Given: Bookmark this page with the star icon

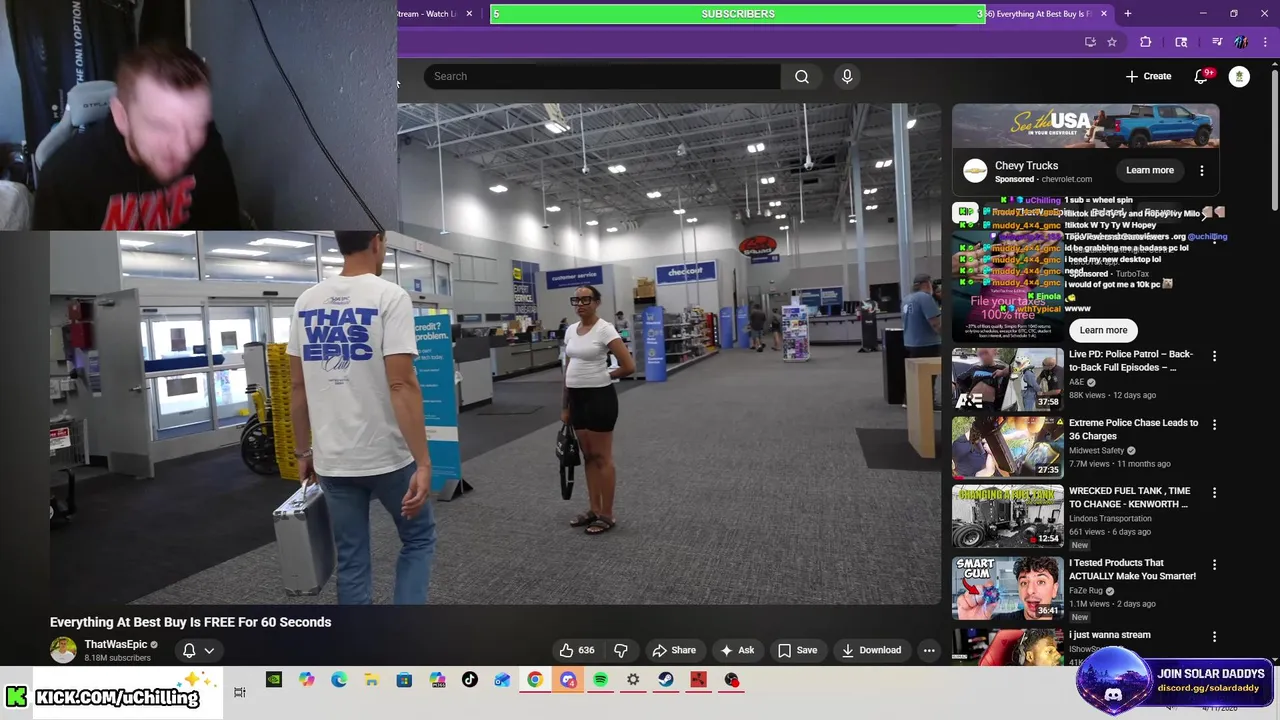Looking at the screenshot, I should pos(1112,42).
